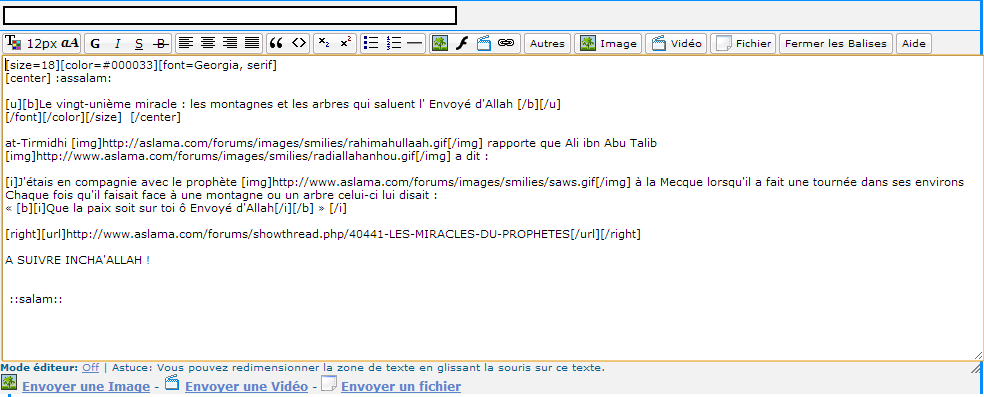
Task: Apply strikethrough formatting
Action: tap(161, 43)
